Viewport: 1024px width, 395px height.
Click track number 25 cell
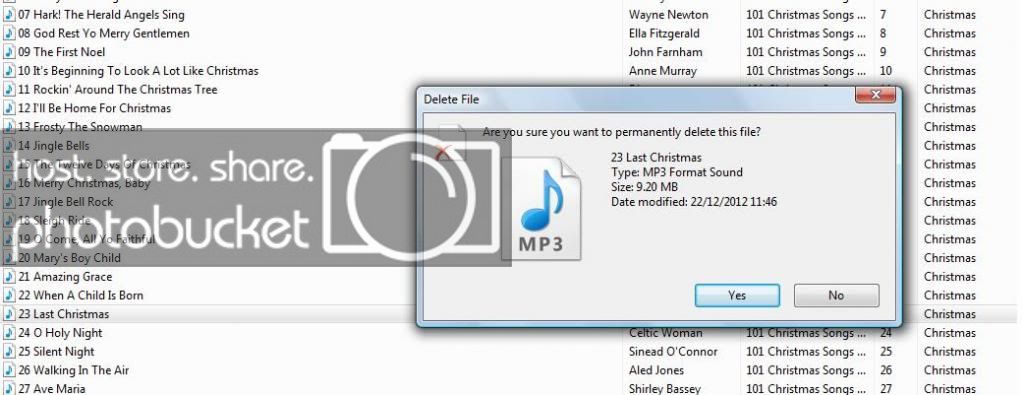click(x=886, y=351)
